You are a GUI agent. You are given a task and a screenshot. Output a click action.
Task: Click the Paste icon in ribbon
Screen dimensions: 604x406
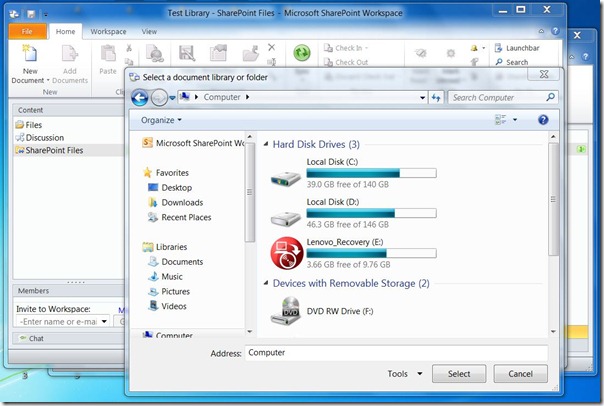click(x=108, y=53)
